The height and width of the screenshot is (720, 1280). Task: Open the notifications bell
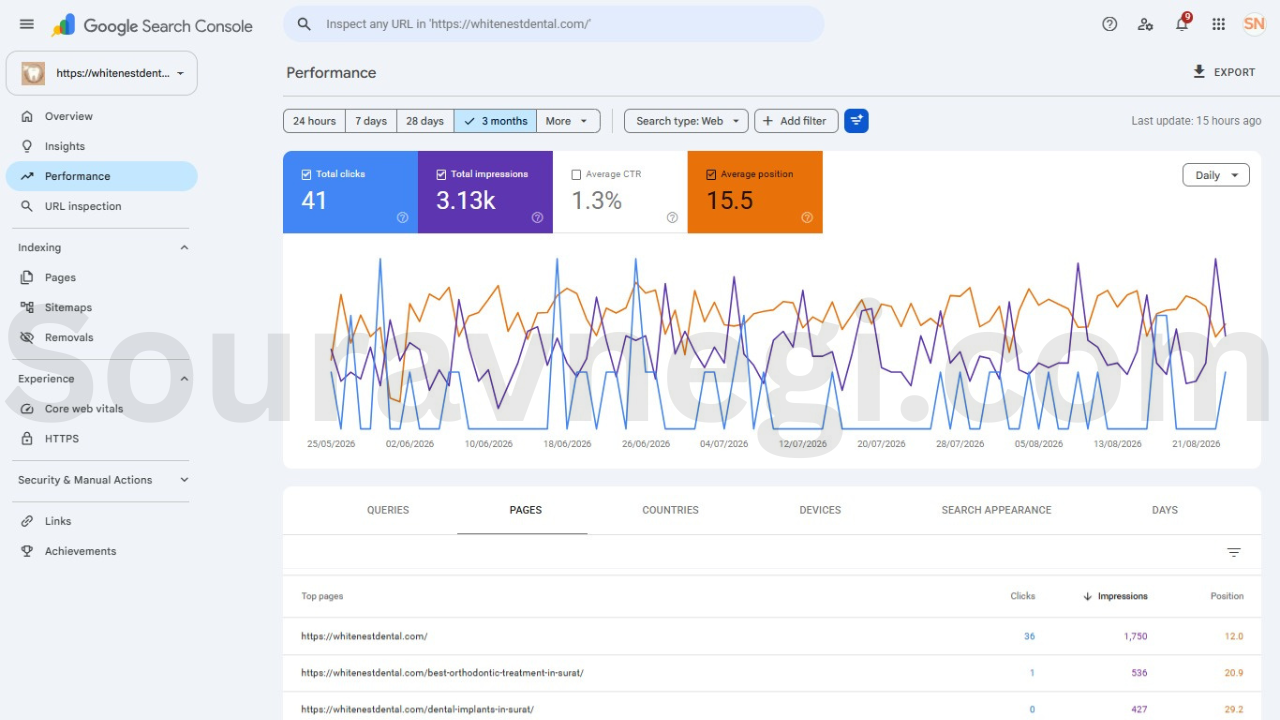tap(1182, 24)
